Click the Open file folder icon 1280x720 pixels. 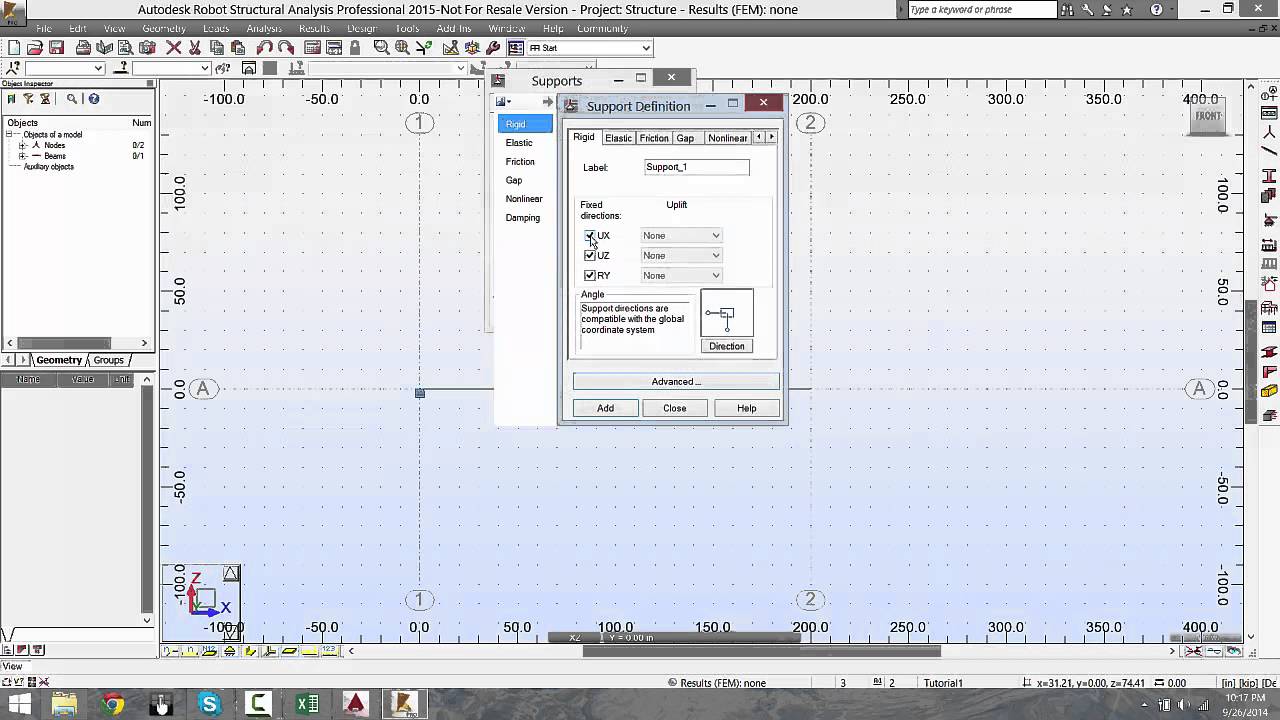pos(35,48)
